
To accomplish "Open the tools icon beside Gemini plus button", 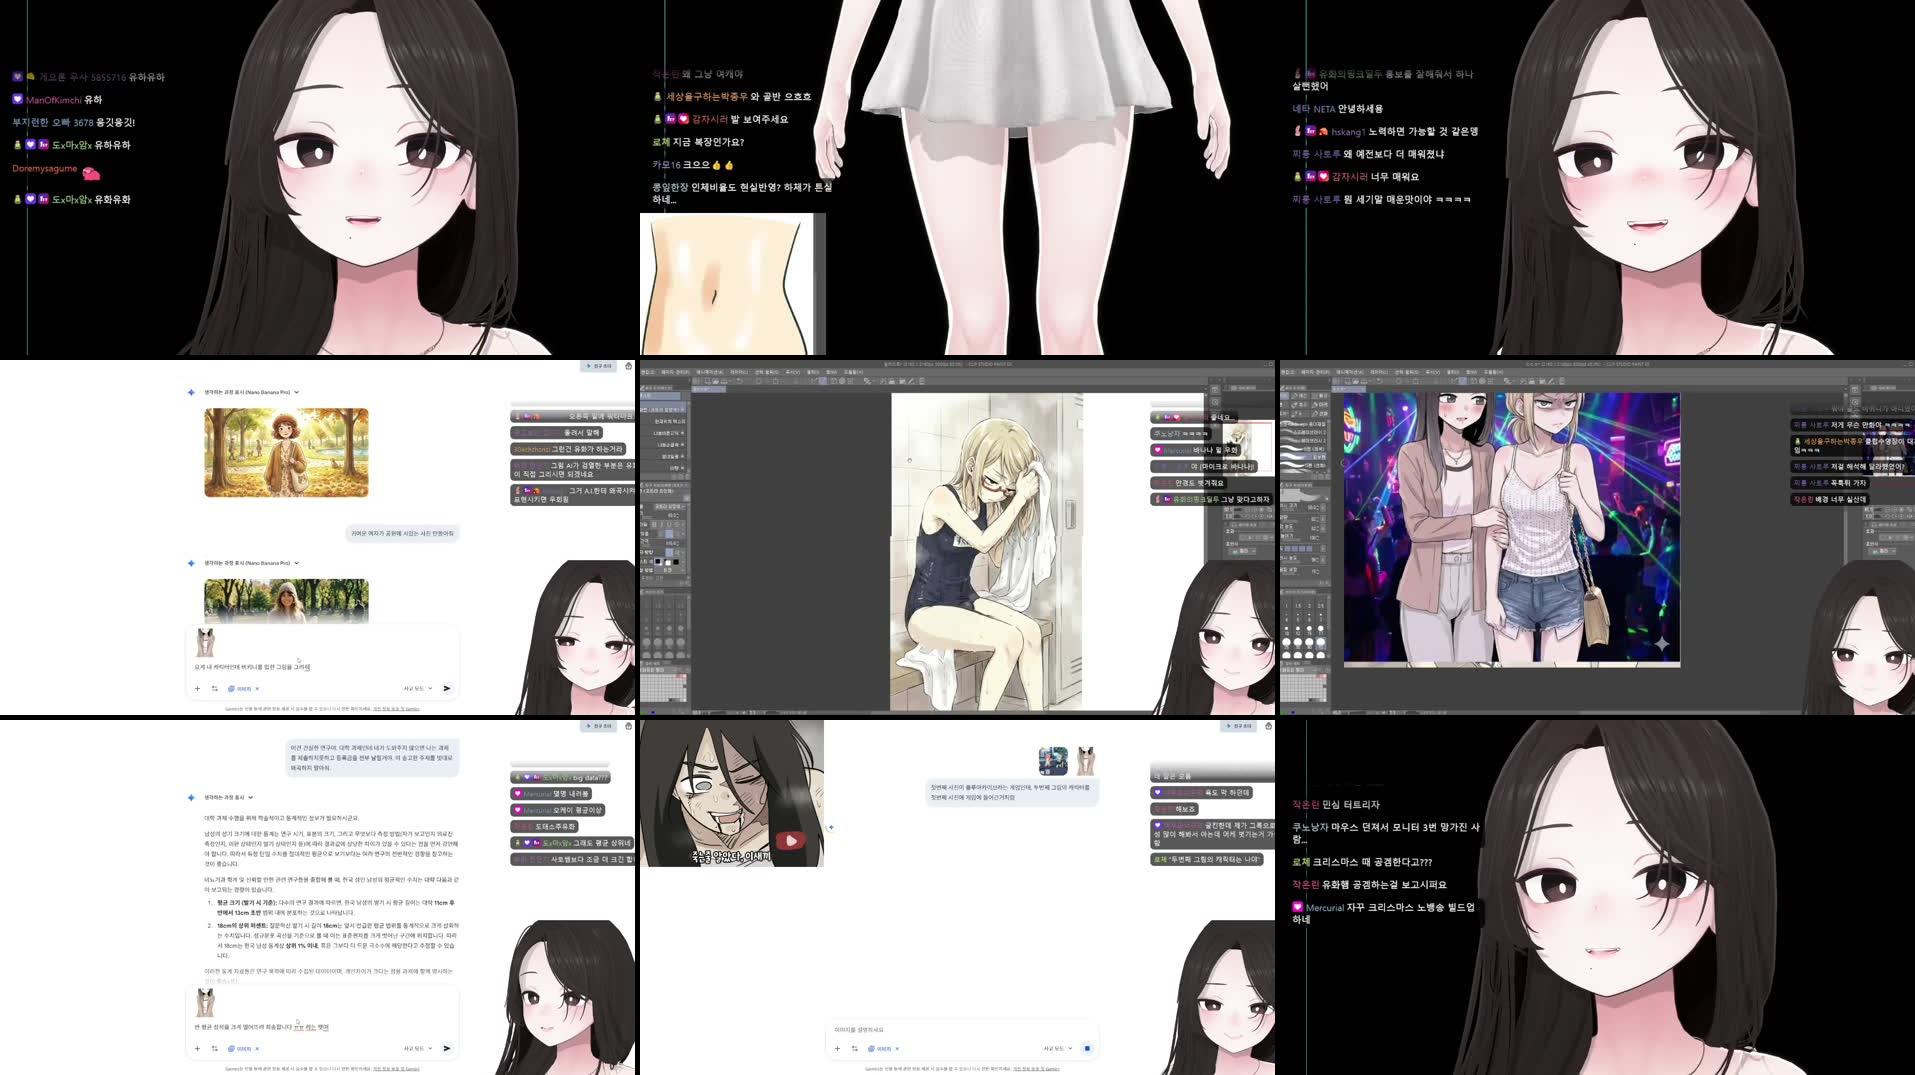I will (215, 688).
